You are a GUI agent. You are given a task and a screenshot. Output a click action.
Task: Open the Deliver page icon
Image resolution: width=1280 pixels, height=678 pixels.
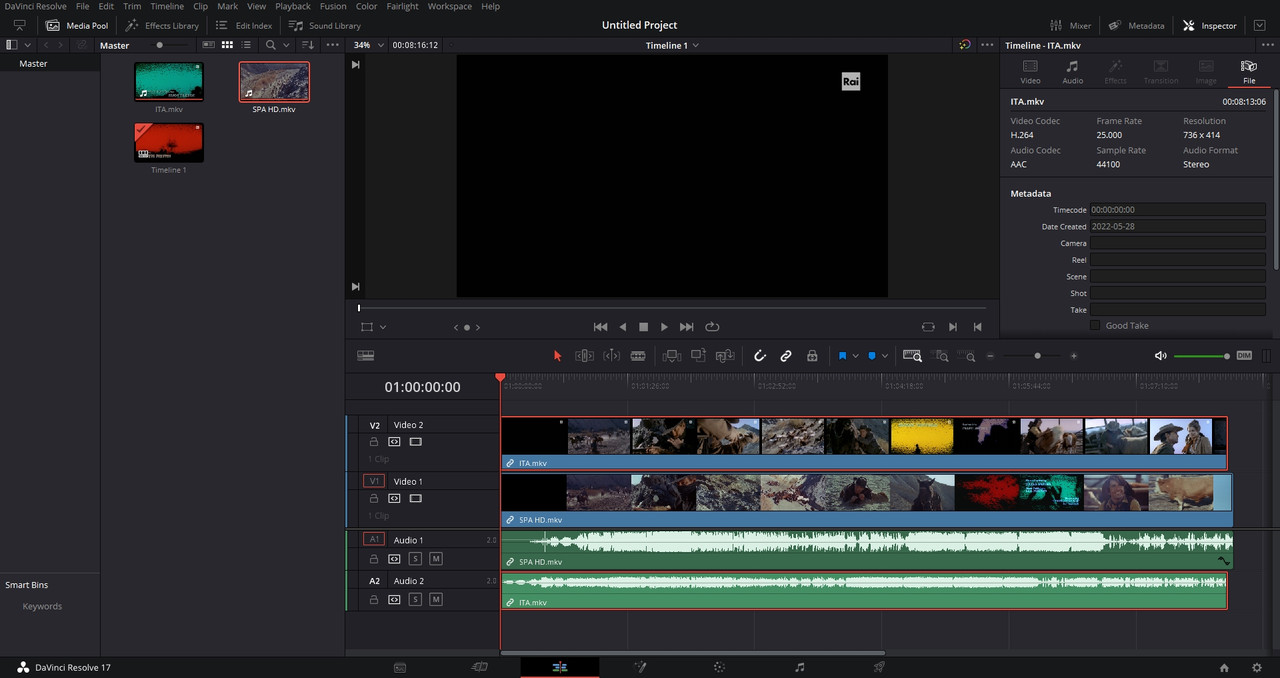point(879,667)
